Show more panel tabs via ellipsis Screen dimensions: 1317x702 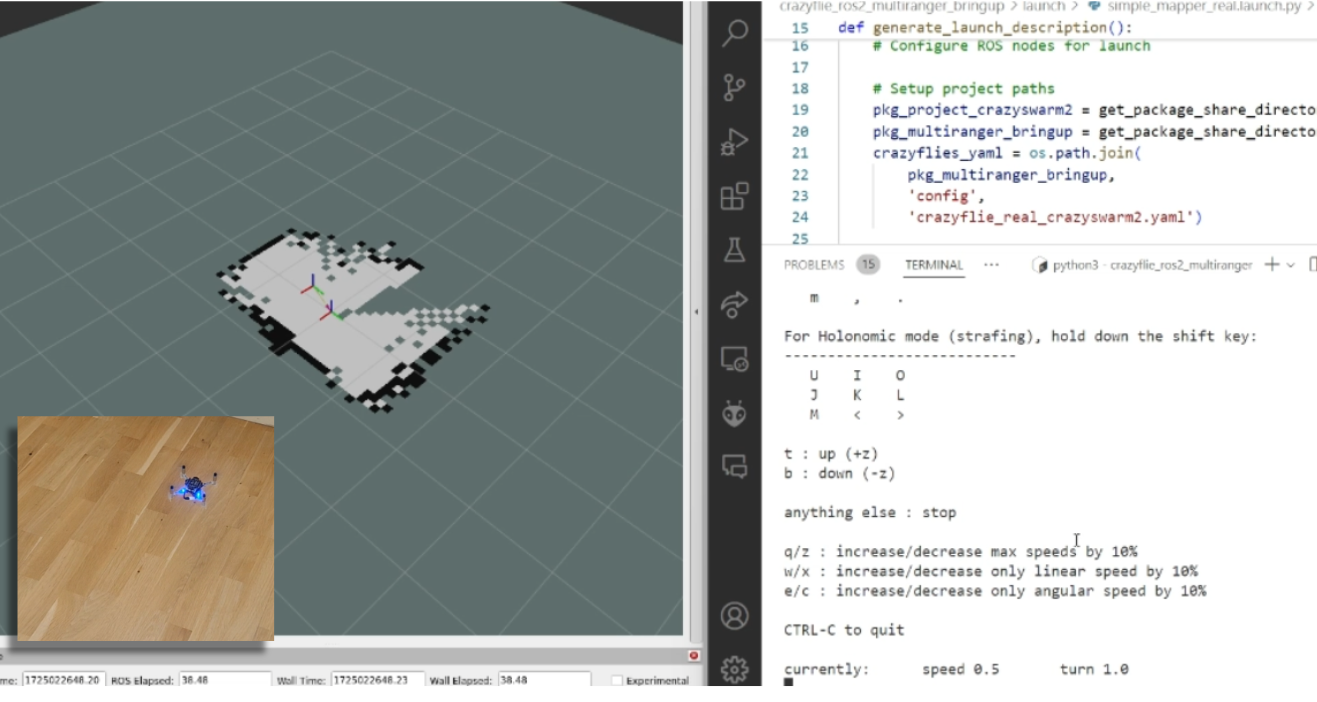point(991,265)
